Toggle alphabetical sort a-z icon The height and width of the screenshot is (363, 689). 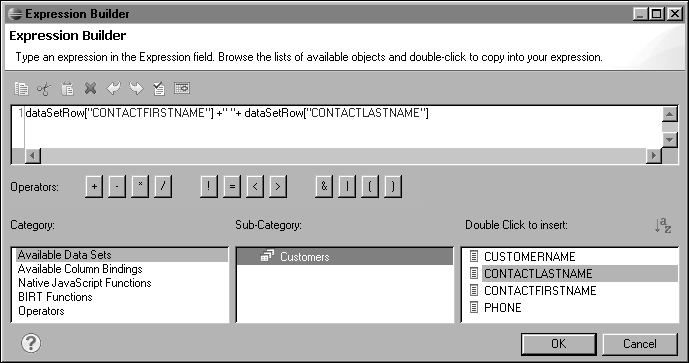[663, 225]
